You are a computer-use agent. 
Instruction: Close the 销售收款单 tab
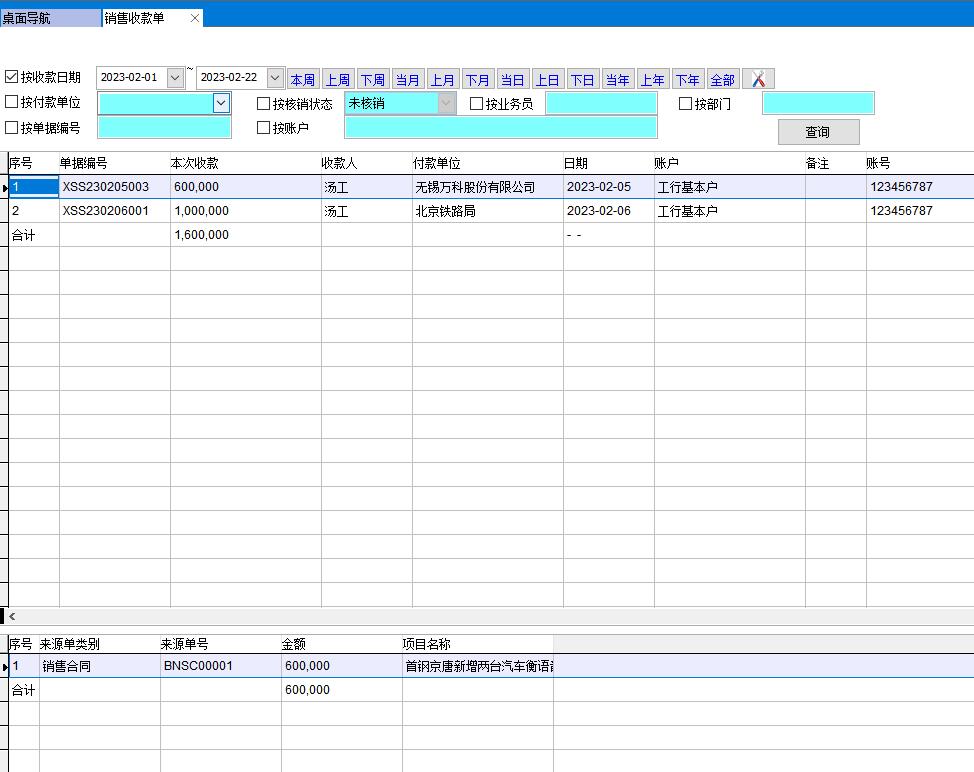pos(194,18)
